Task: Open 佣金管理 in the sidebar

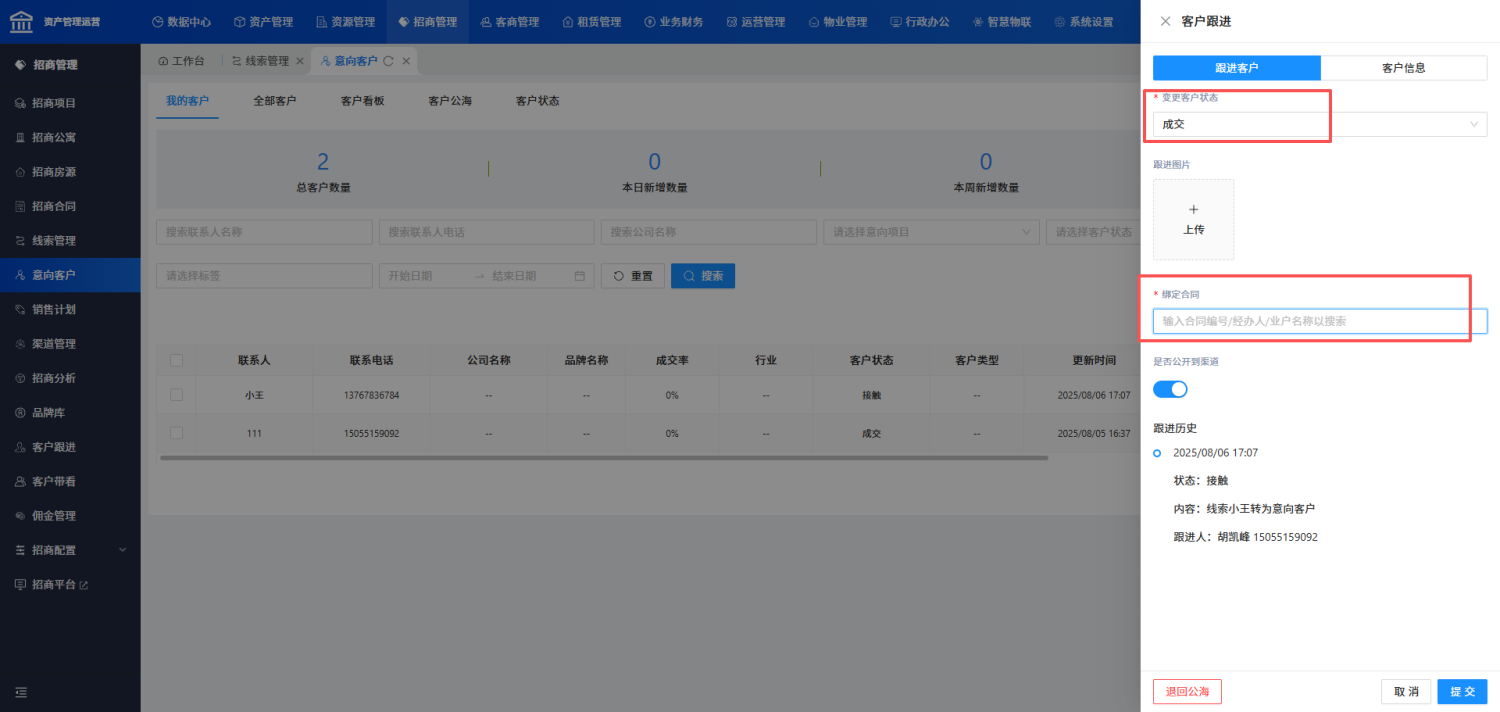Action: coord(70,516)
